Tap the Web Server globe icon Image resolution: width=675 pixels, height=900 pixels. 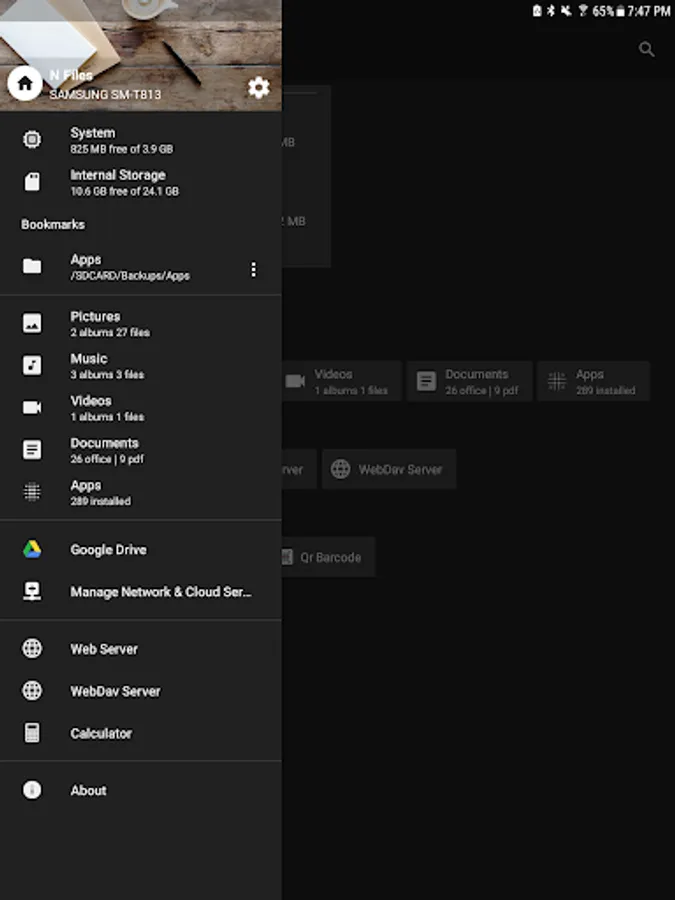click(x=32, y=649)
